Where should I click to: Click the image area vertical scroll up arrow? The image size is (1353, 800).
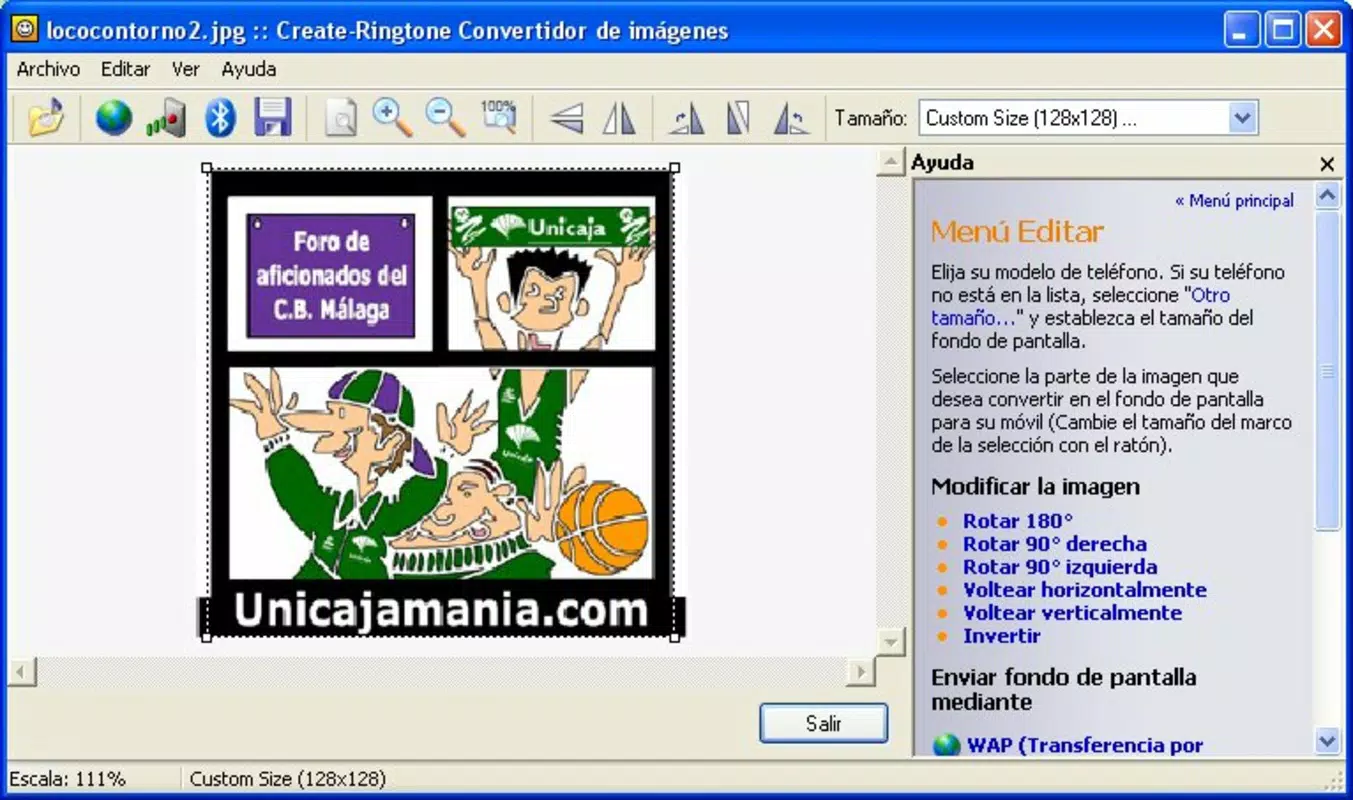pyautogui.click(x=889, y=163)
